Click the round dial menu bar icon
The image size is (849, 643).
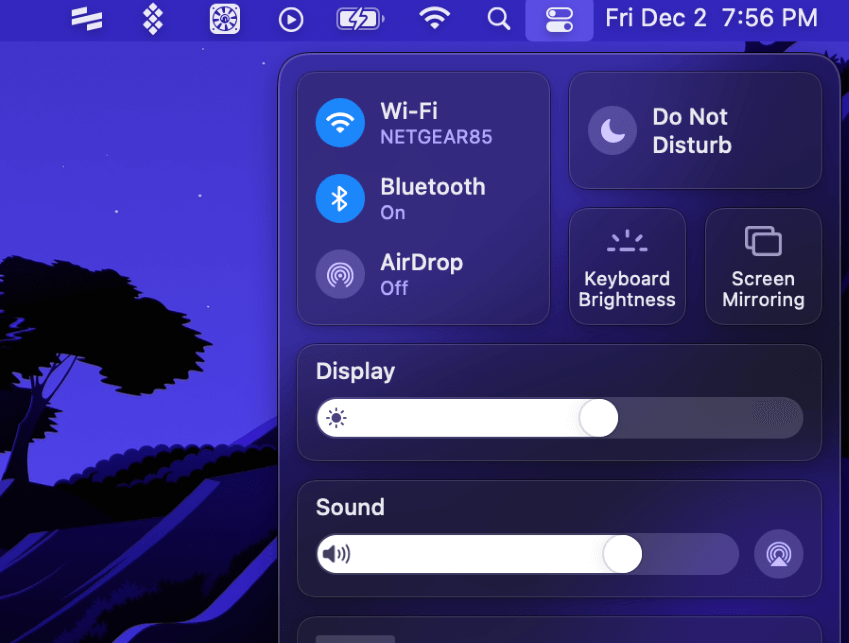coord(225,19)
